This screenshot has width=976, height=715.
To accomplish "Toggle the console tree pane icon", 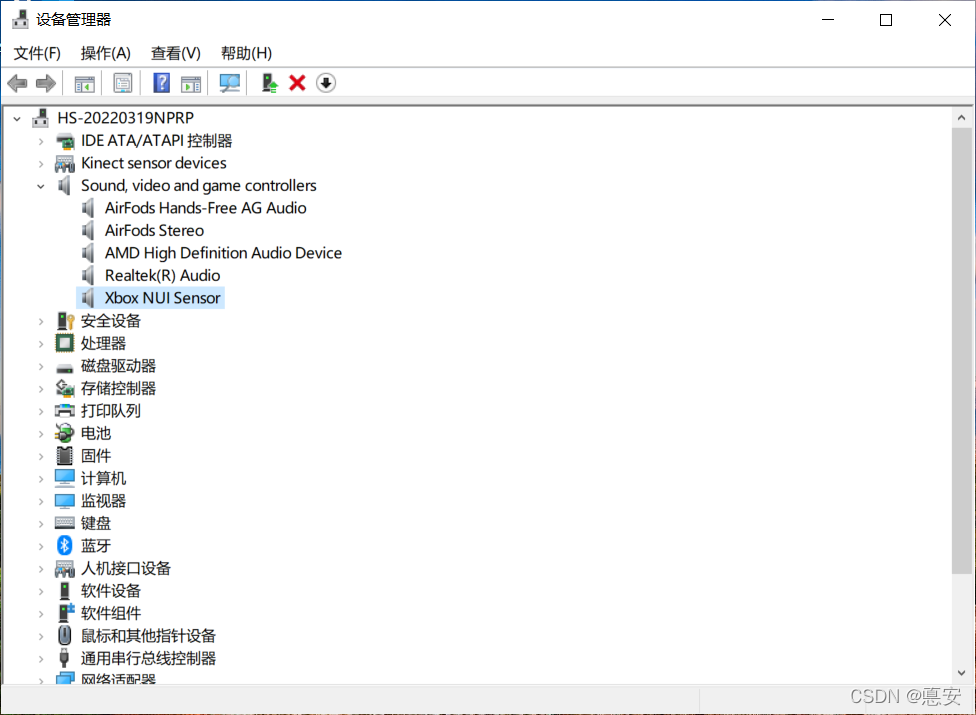I will (84, 83).
